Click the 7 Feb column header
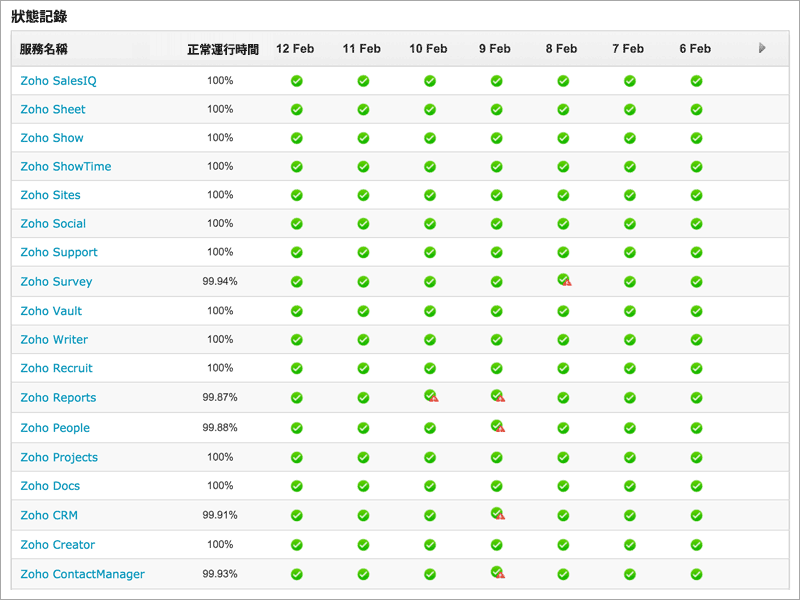800x600 pixels. point(628,48)
